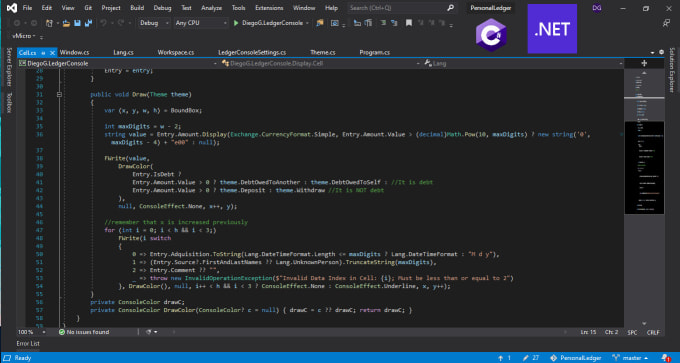
Task: Collapse the Draw method outlining at line 31
Action: click(x=59, y=94)
